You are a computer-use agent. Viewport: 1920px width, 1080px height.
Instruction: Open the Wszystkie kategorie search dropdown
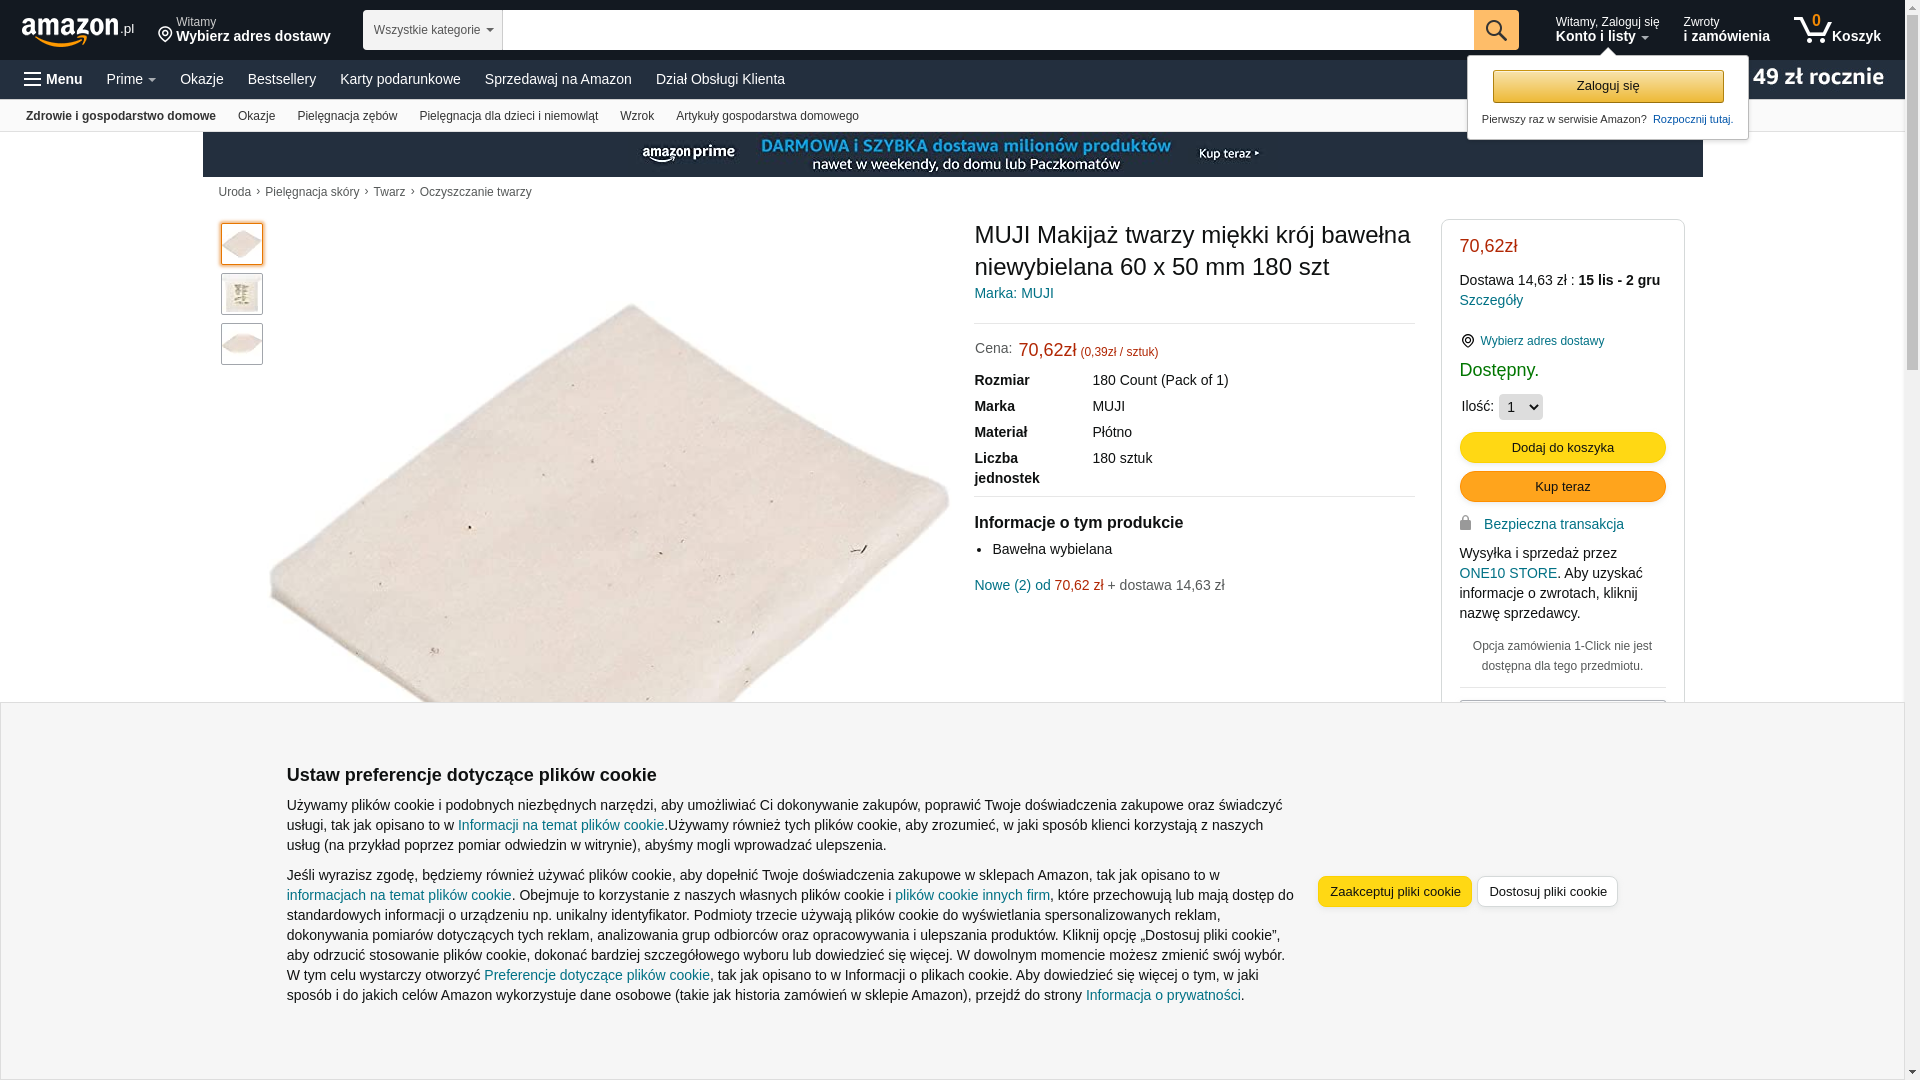coord(433,30)
